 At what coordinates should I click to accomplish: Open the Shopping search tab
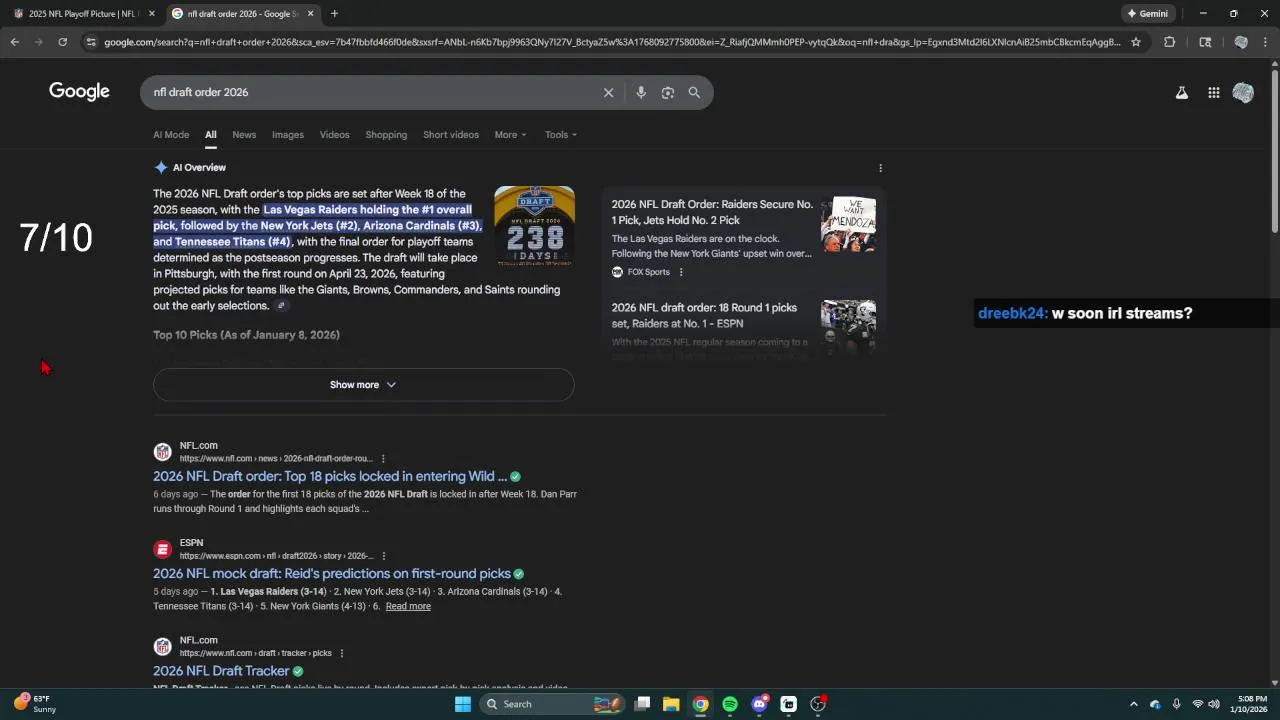pyautogui.click(x=386, y=135)
